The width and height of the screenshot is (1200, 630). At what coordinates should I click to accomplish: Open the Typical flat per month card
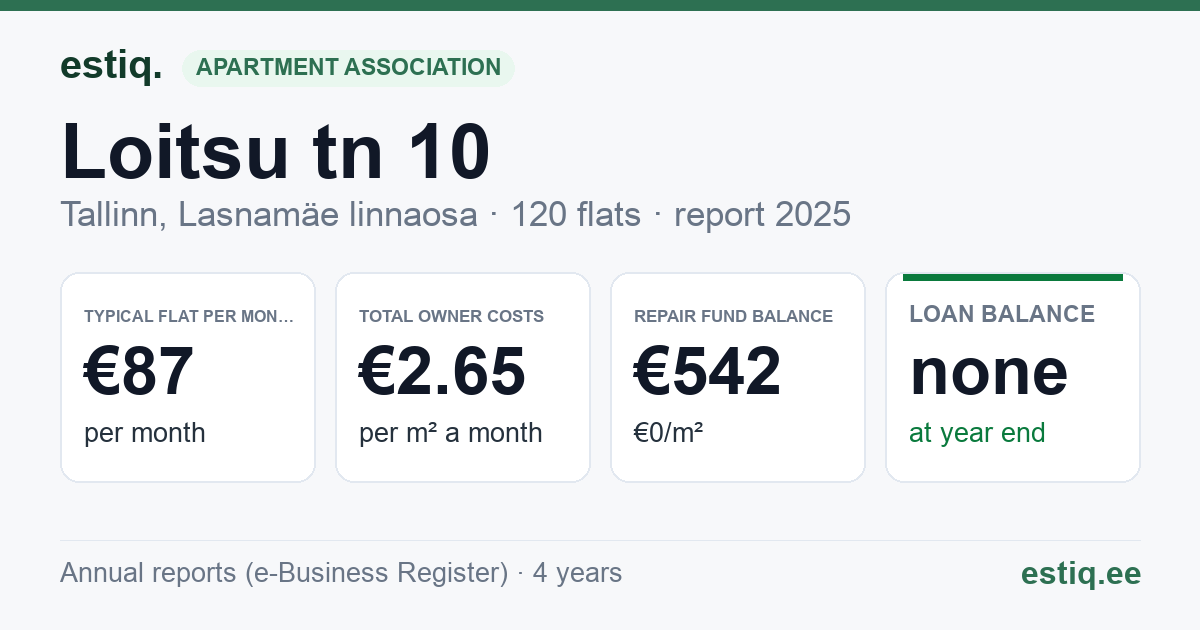[188, 377]
